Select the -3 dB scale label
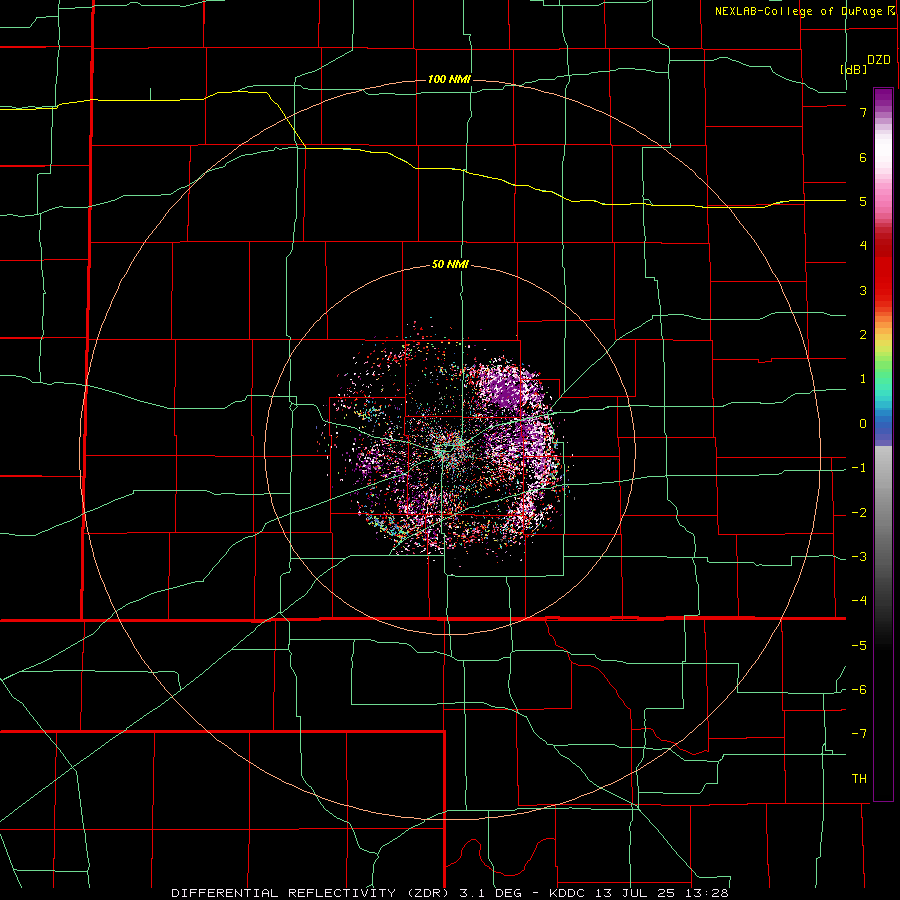This screenshot has height=900, width=900. 859,557
